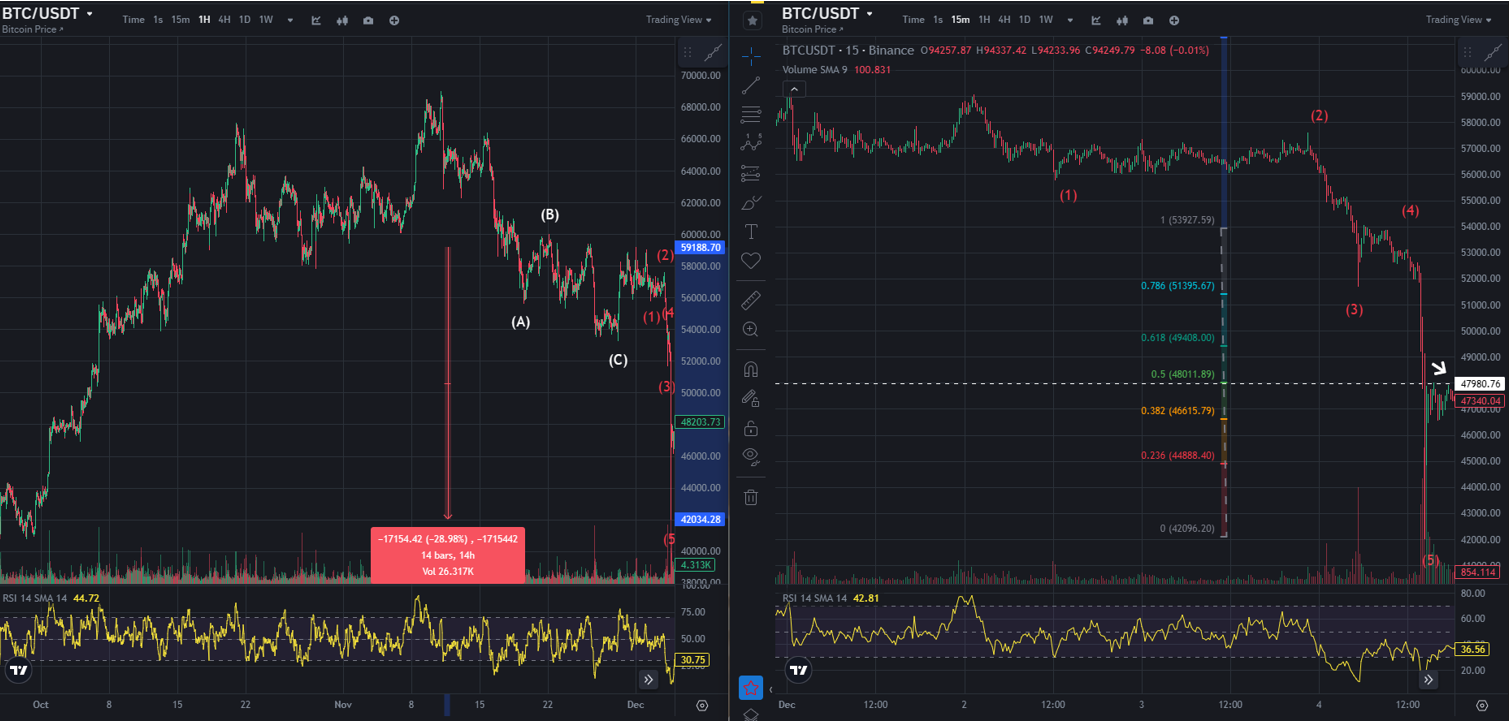Screen dimensions: 1511x721
Task: Open indicators icon in the right chart toolbar
Action: click(1097, 20)
